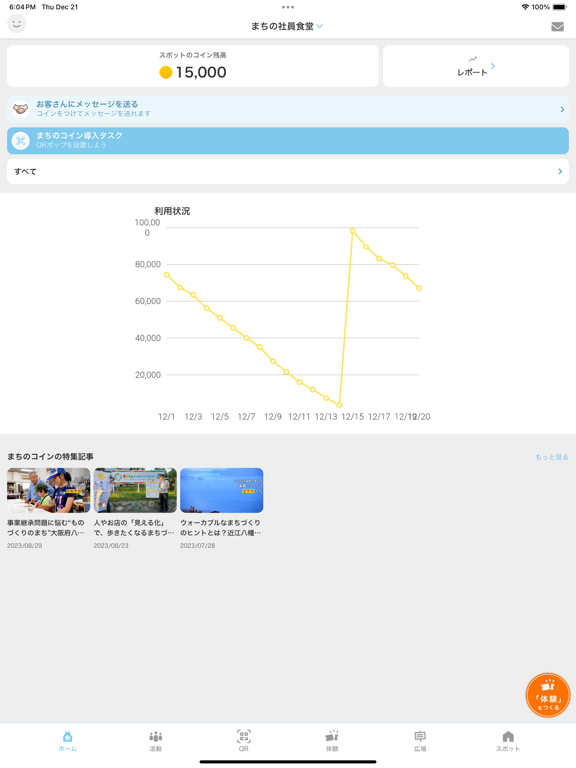576x768 pixels.
Task: Tap the 15,000 coin balance value
Action: [201, 72]
